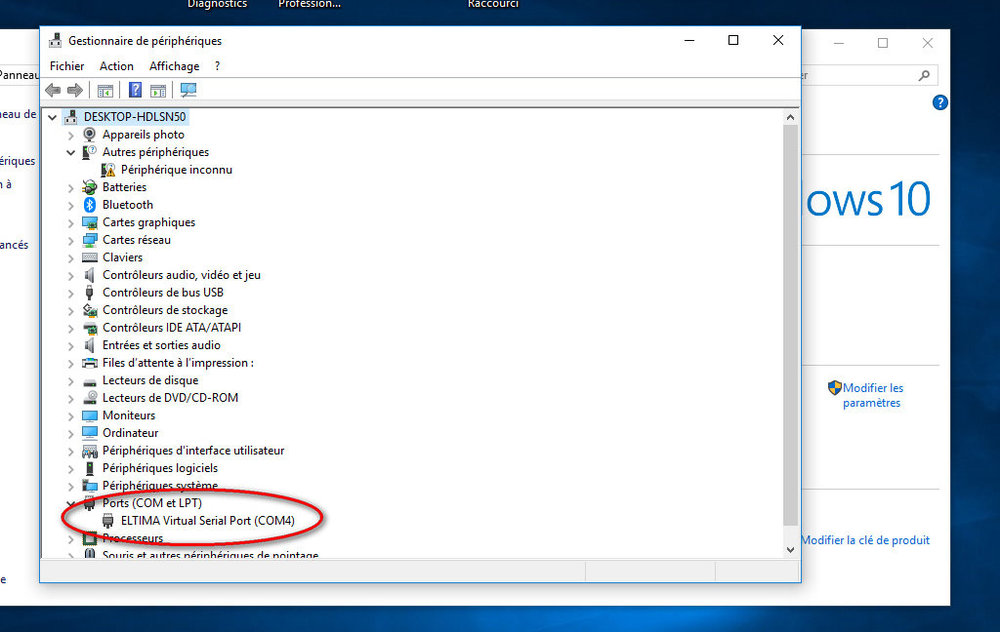Click the device tree vertical scrollbar thumb
The image size is (1000, 632).
(790, 325)
